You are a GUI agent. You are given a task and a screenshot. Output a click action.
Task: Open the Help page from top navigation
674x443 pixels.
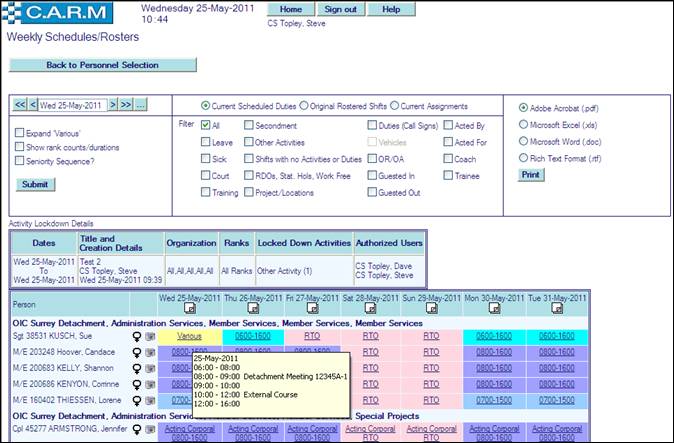pyautogui.click(x=391, y=9)
